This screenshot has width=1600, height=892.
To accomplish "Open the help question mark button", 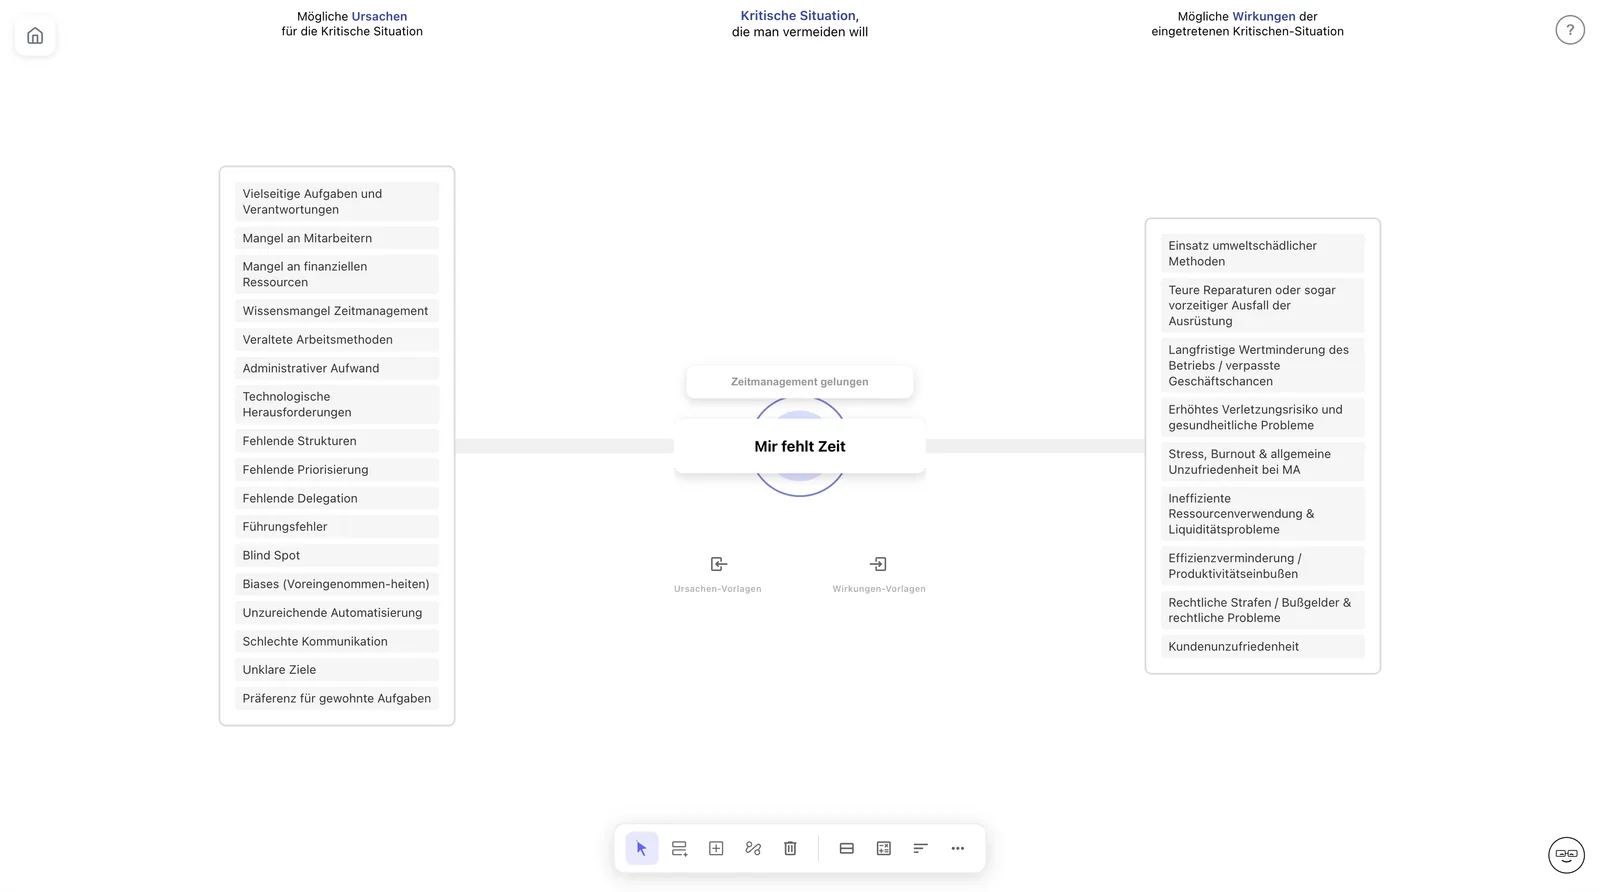I will click(1570, 30).
